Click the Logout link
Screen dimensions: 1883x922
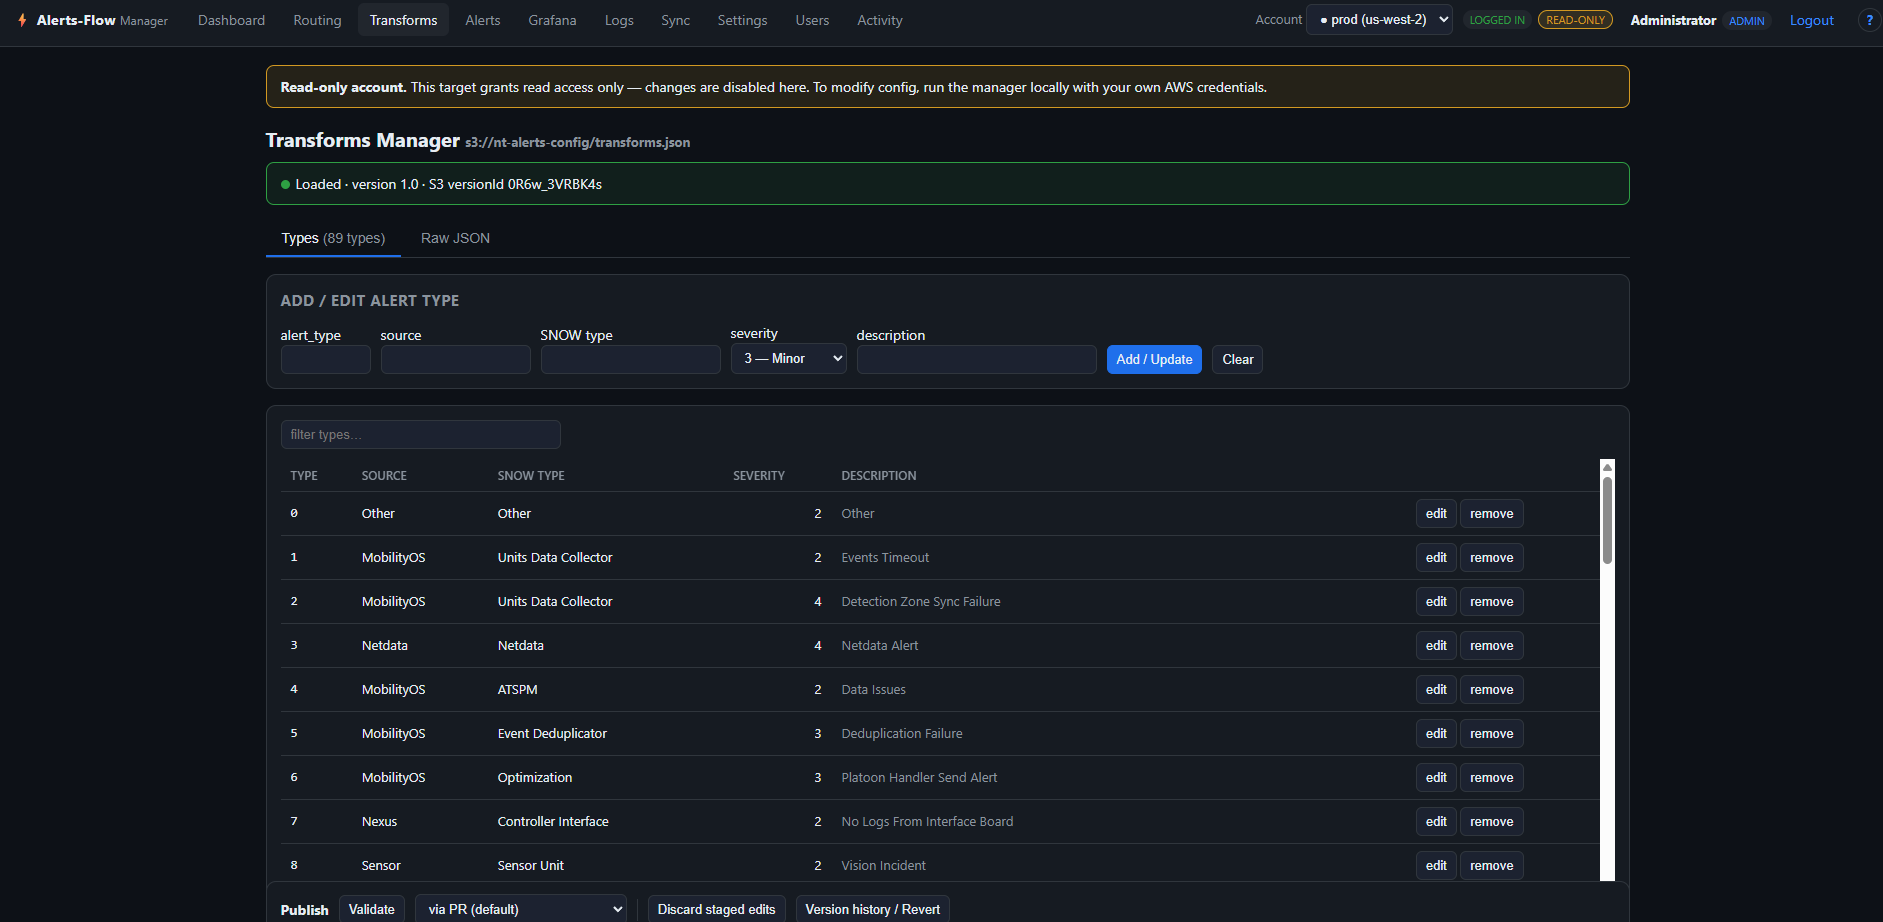pos(1811,20)
